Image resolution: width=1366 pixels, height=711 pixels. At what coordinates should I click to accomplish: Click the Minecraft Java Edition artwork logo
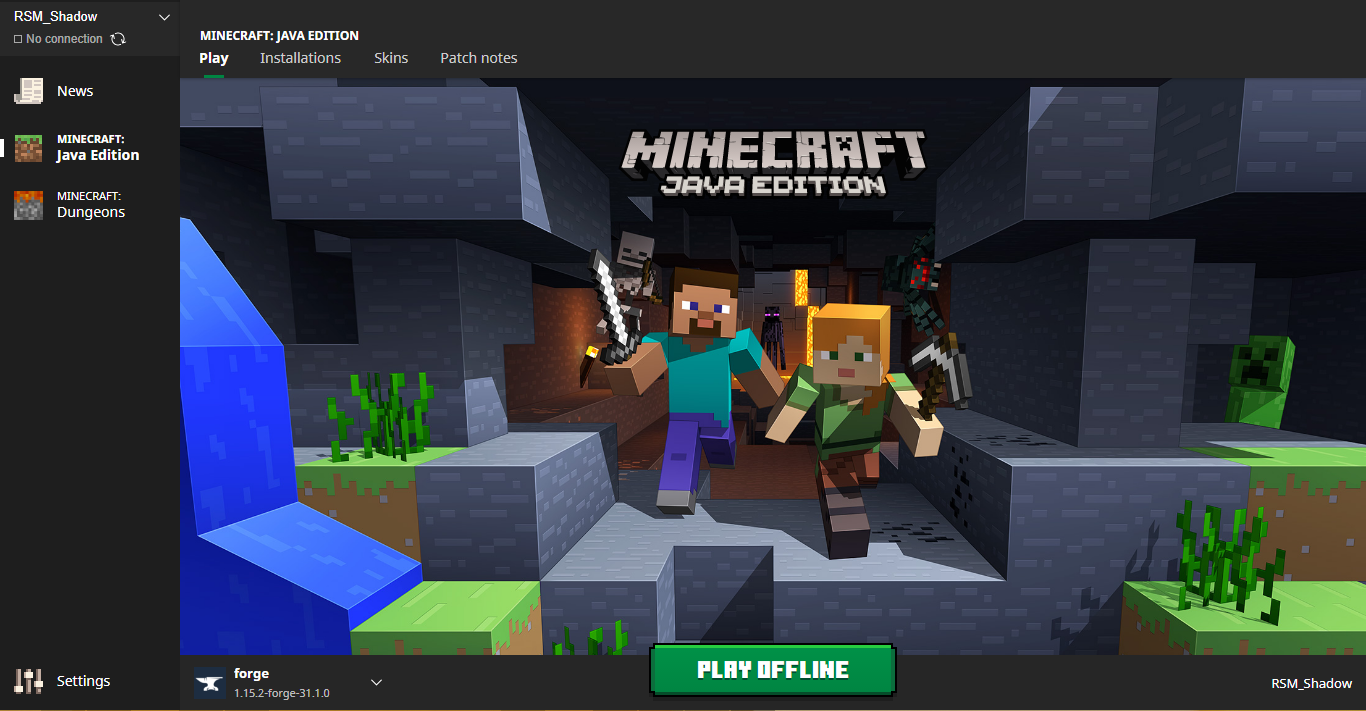point(775,162)
